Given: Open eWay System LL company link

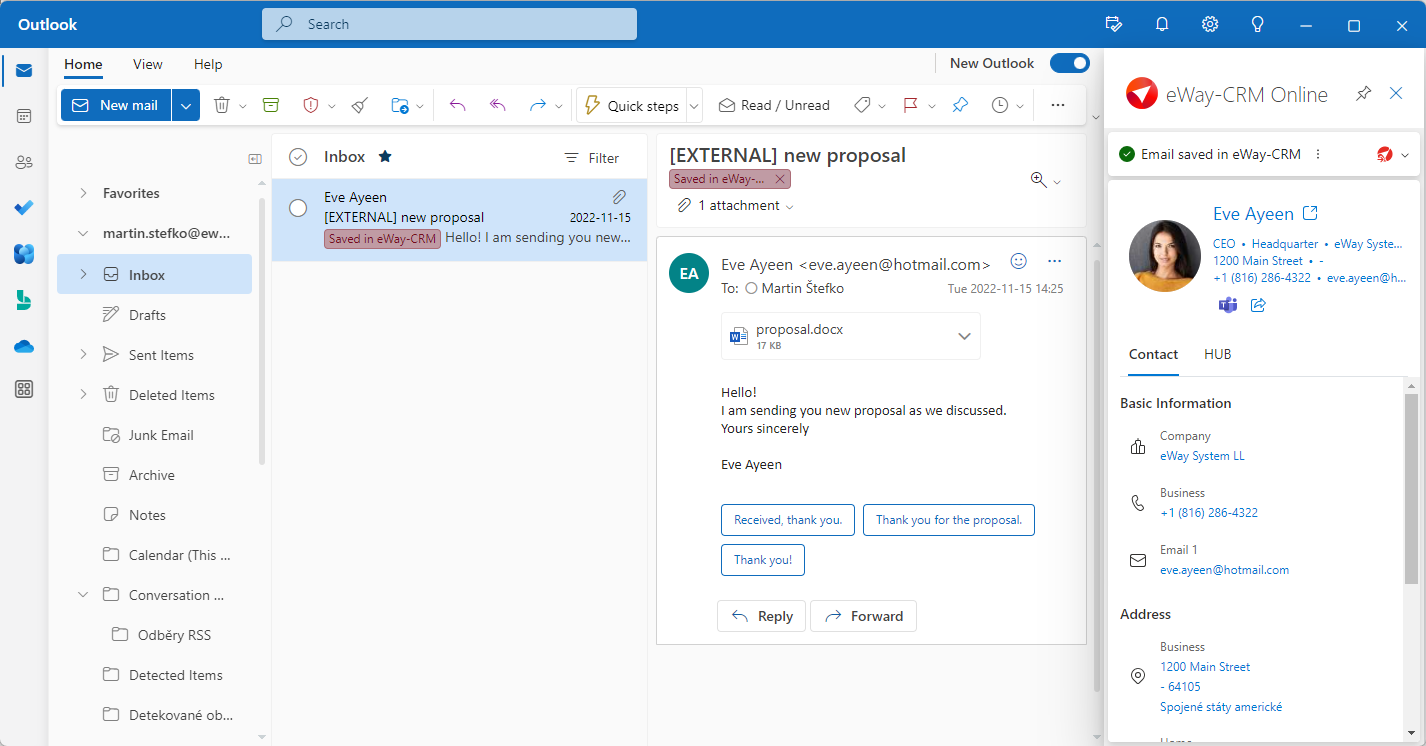Looking at the screenshot, I should [x=1202, y=456].
